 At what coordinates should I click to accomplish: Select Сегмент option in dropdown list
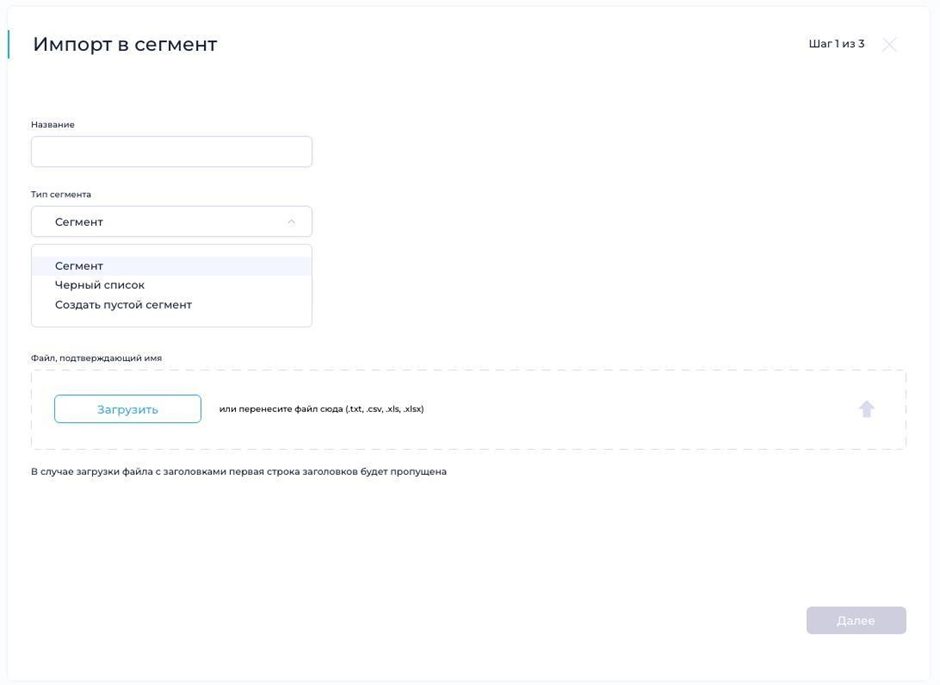tap(79, 266)
